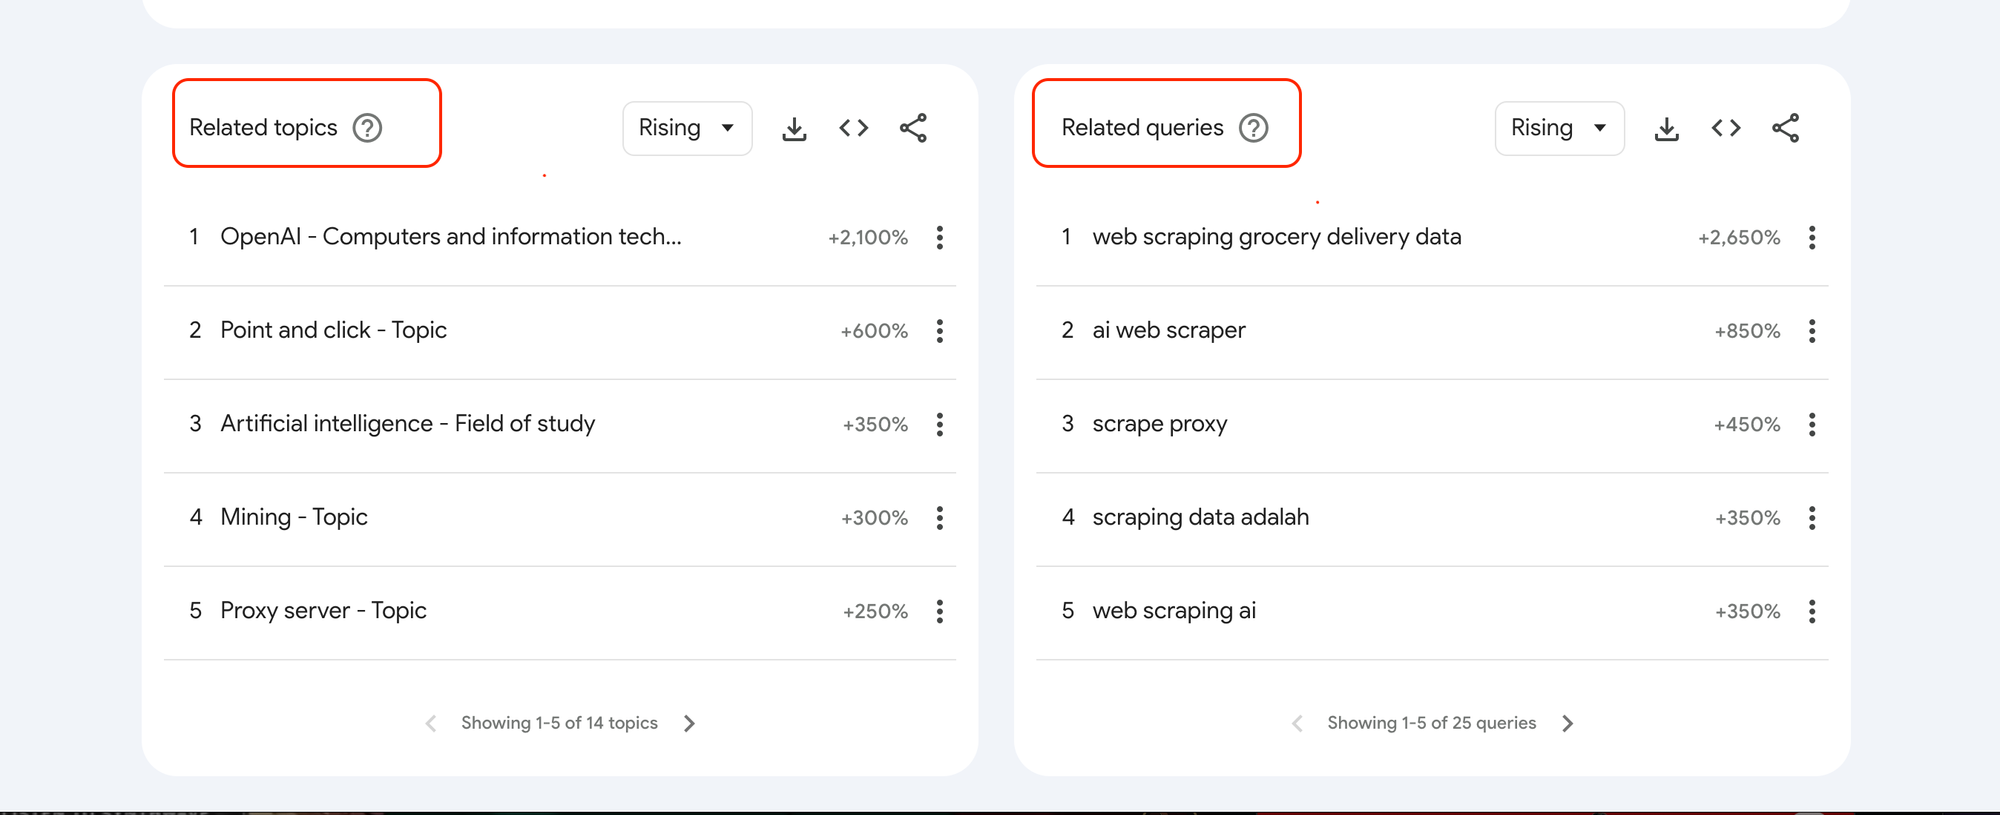2000x815 pixels.
Task: Go to next page of related topics
Action: coord(689,723)
